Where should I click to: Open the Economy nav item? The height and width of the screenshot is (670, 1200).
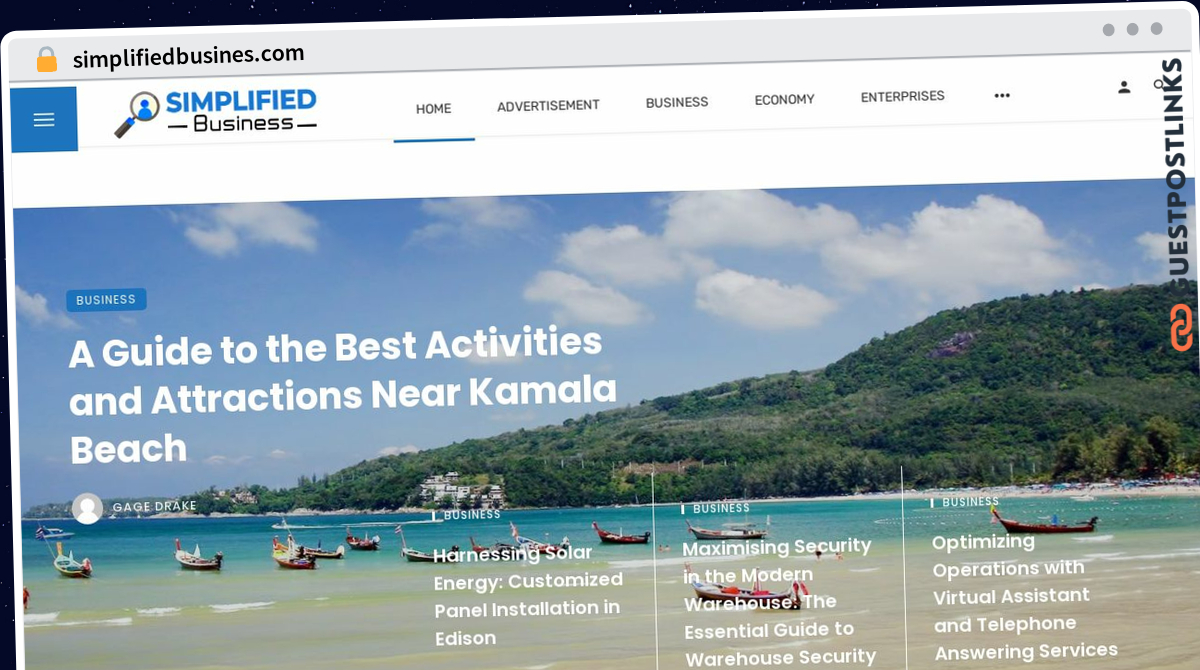point(785,99)
